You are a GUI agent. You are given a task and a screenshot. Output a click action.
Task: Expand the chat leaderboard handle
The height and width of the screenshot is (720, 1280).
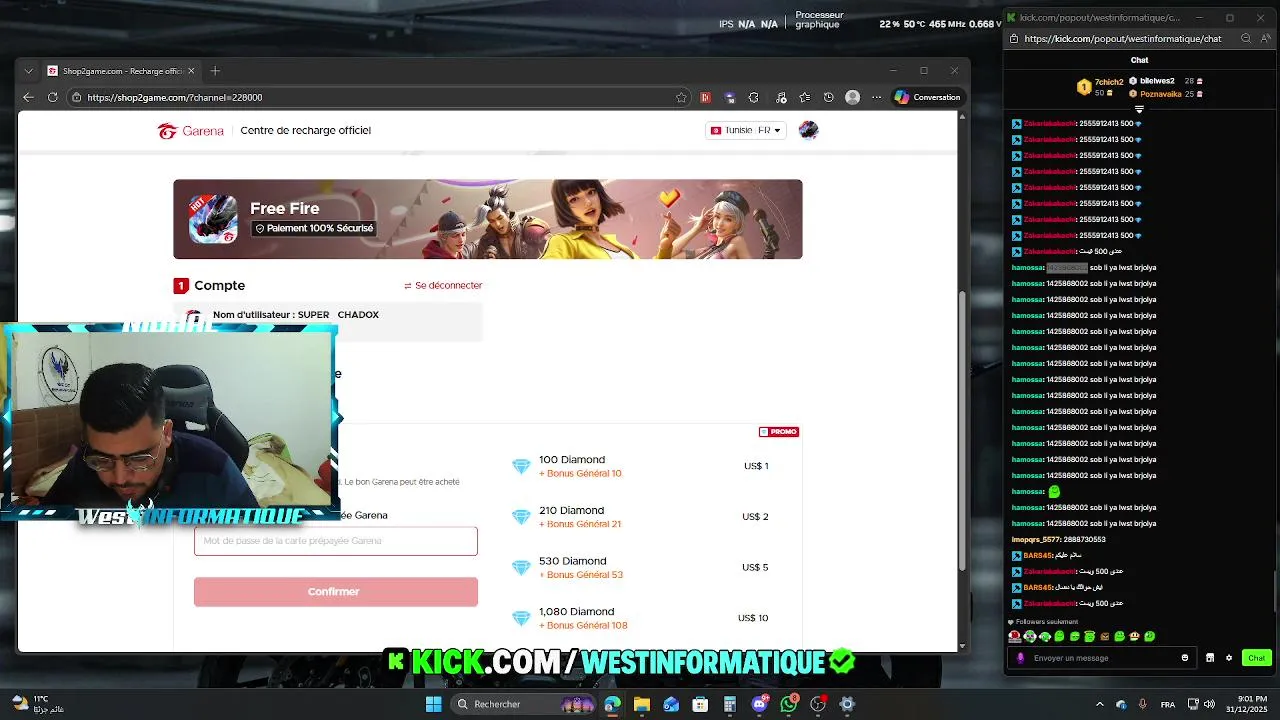point(1139,109)
